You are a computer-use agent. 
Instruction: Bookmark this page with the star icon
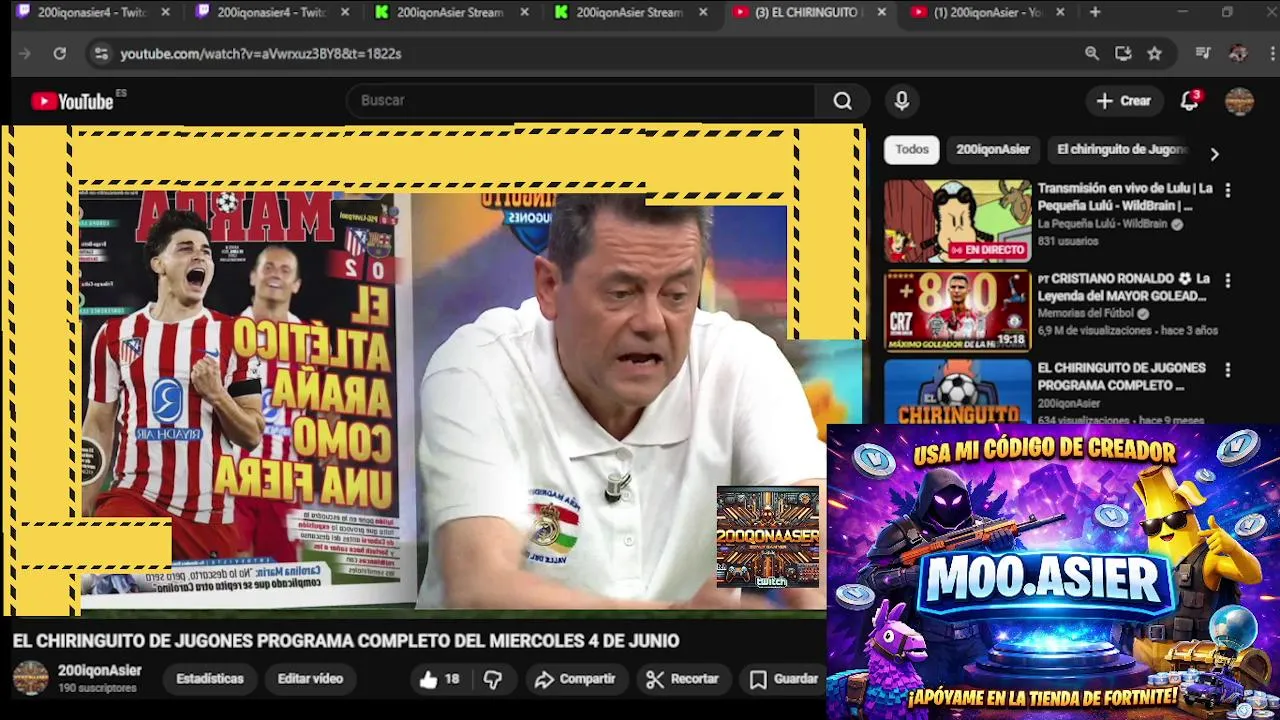click(1154, 53)
